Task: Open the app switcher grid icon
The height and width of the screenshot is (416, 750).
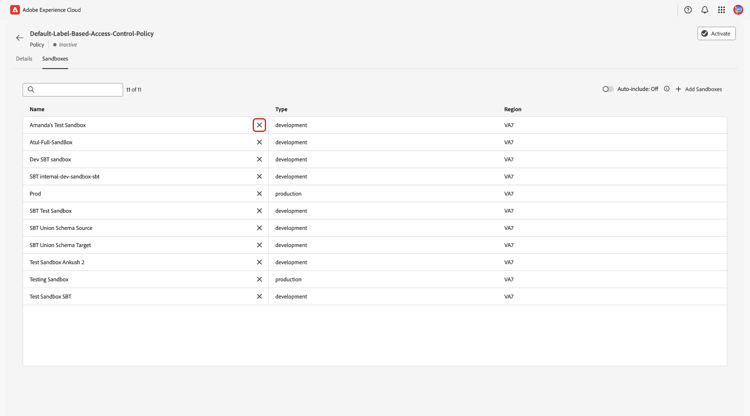Action: (721, 10)
